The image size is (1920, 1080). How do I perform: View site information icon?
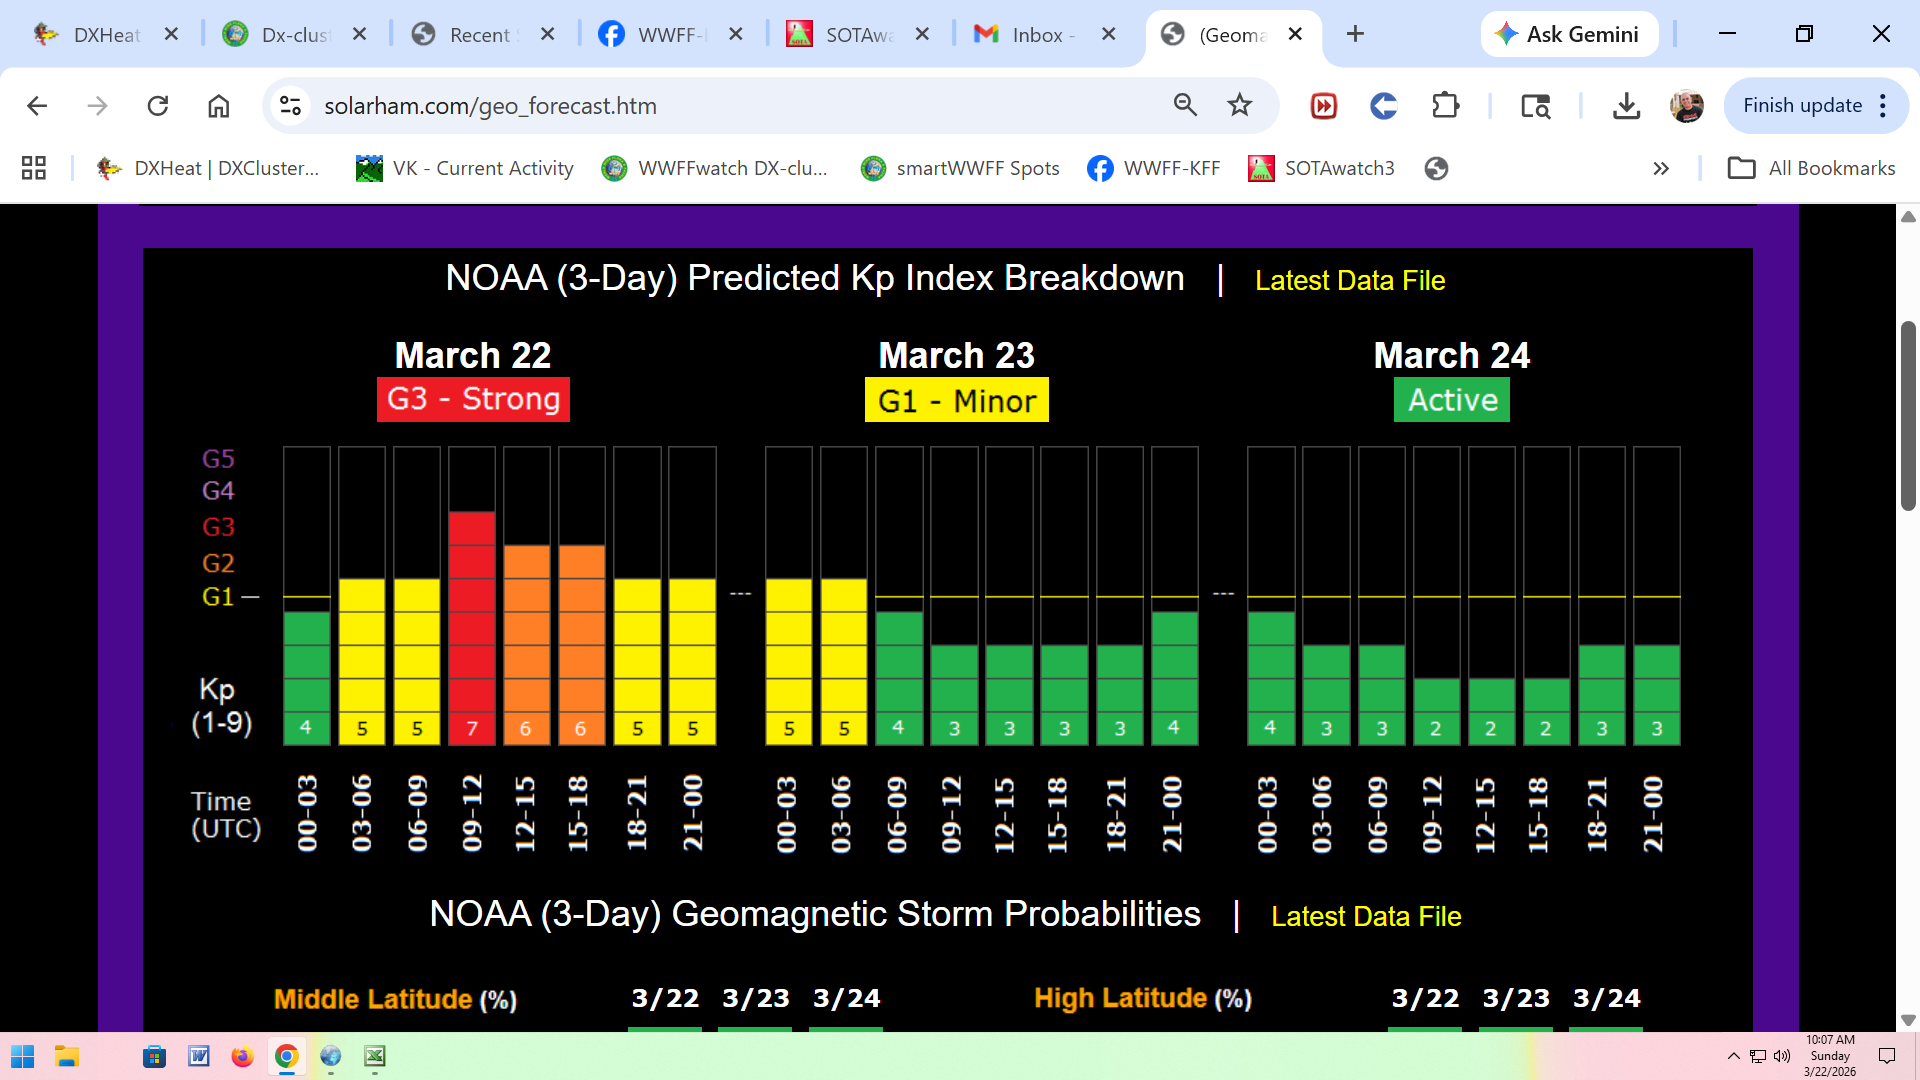tap(291, 105)
